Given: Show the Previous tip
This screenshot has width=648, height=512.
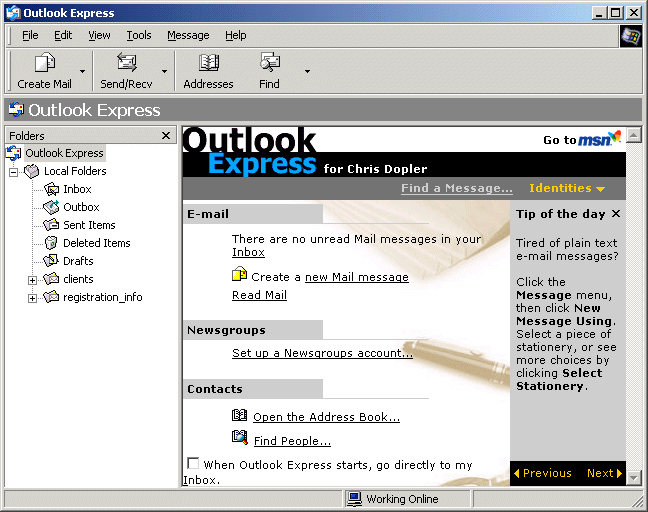Looking at the screenshot, I should click(542, 474).
